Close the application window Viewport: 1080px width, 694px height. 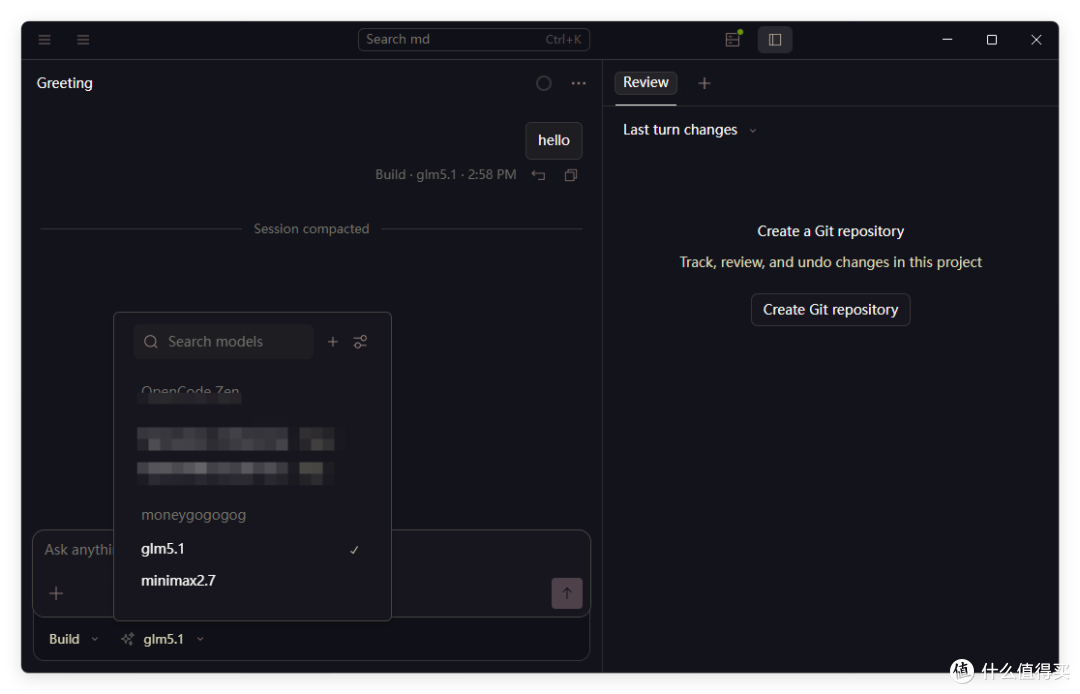pyautogui.click(x=1036, y=40)
